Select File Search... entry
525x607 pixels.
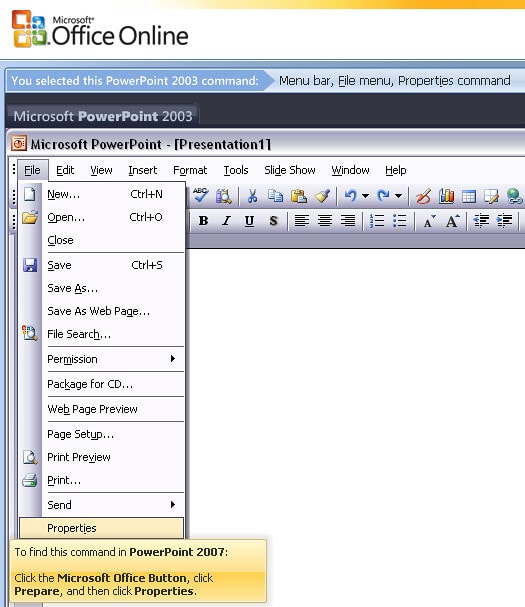101,334
